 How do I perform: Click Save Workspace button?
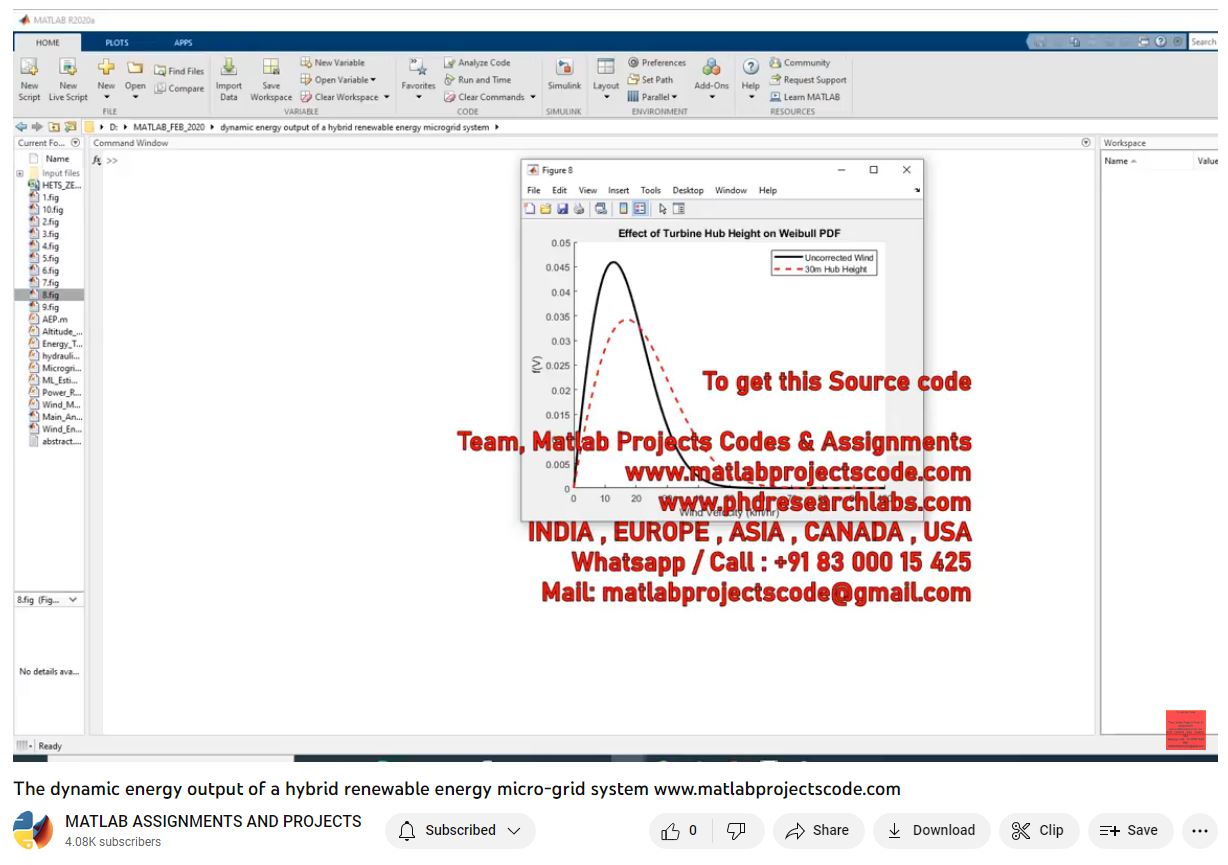(x=271, y=79)
